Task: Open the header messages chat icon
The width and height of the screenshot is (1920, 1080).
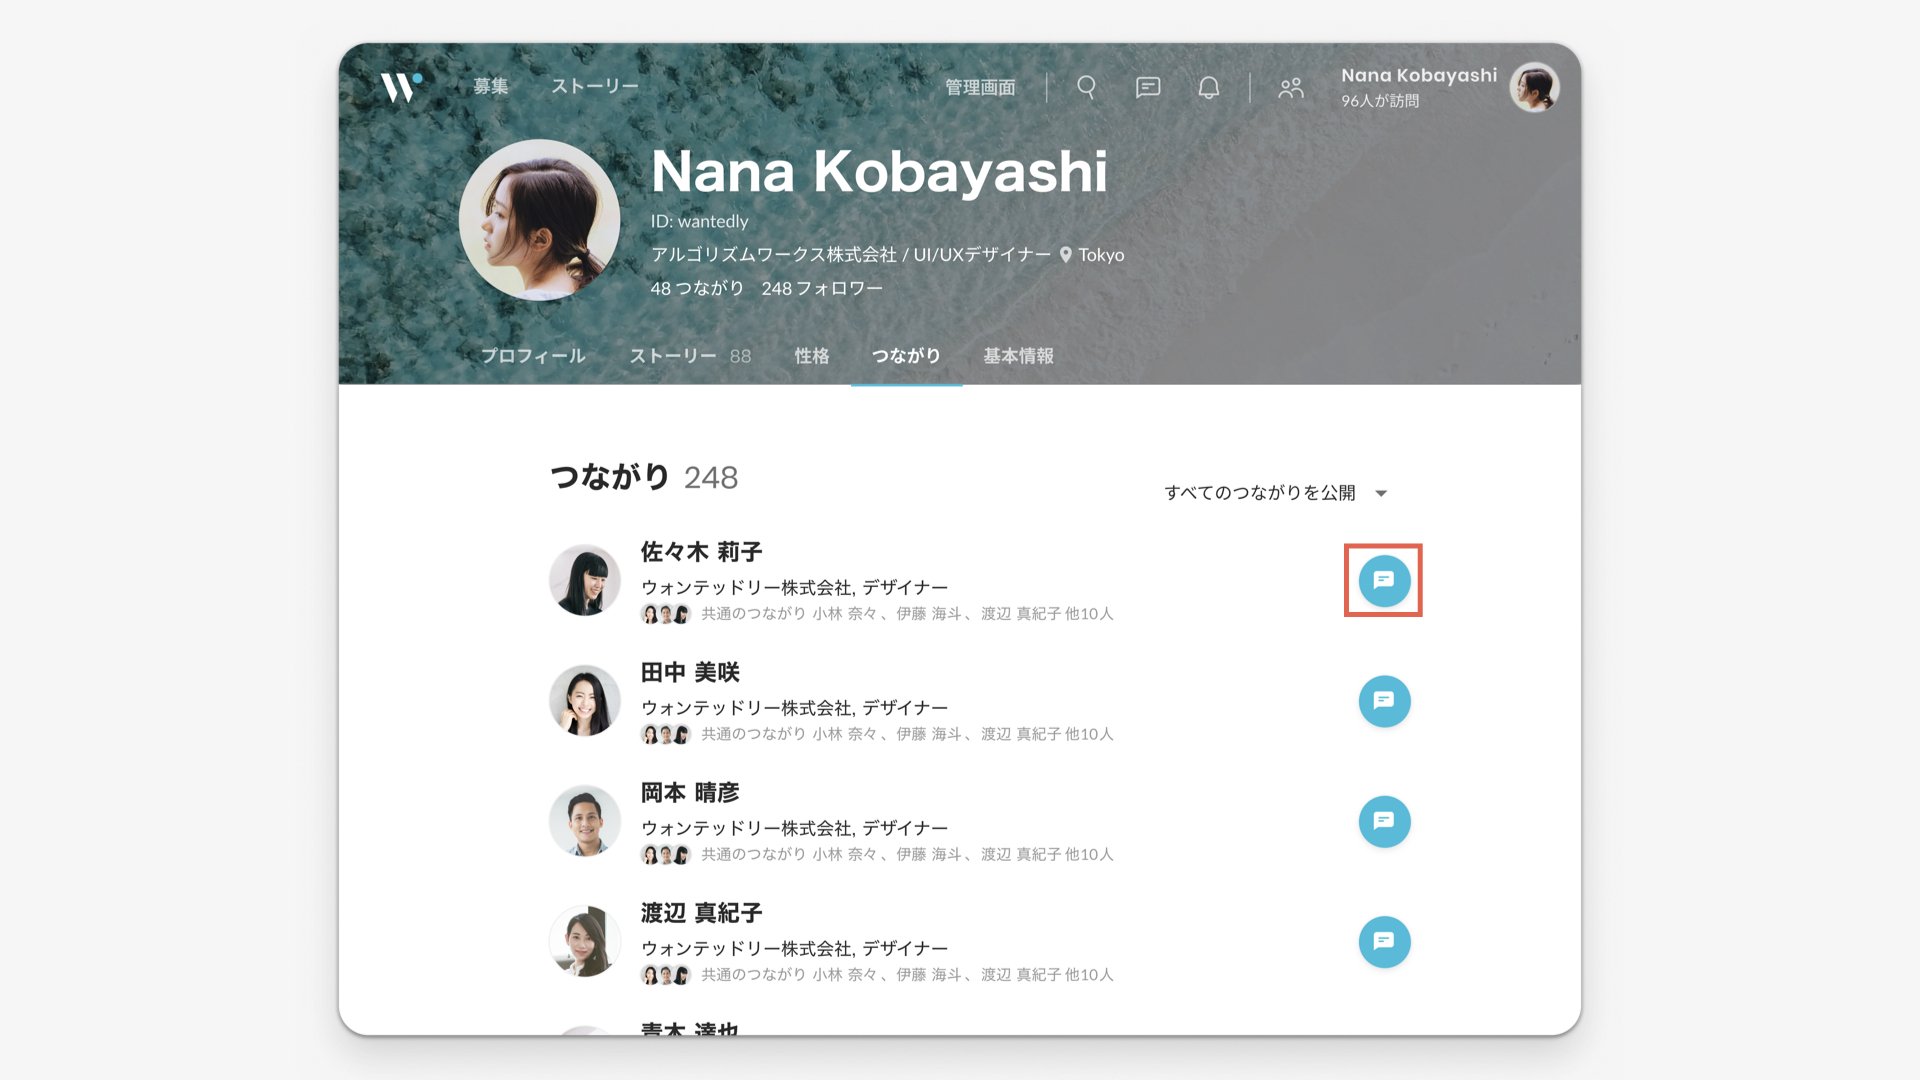Action: 1148,88
